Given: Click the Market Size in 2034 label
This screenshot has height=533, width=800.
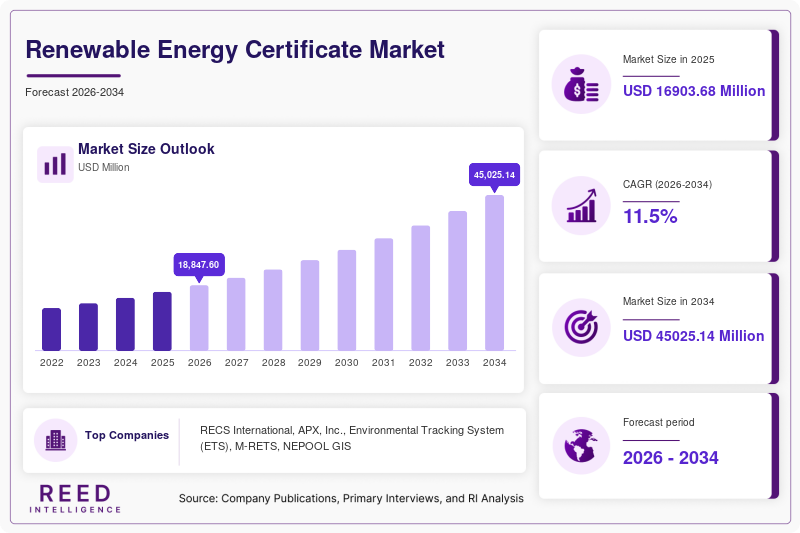Looking at the screenshot, I should click(x=668, y=301).
